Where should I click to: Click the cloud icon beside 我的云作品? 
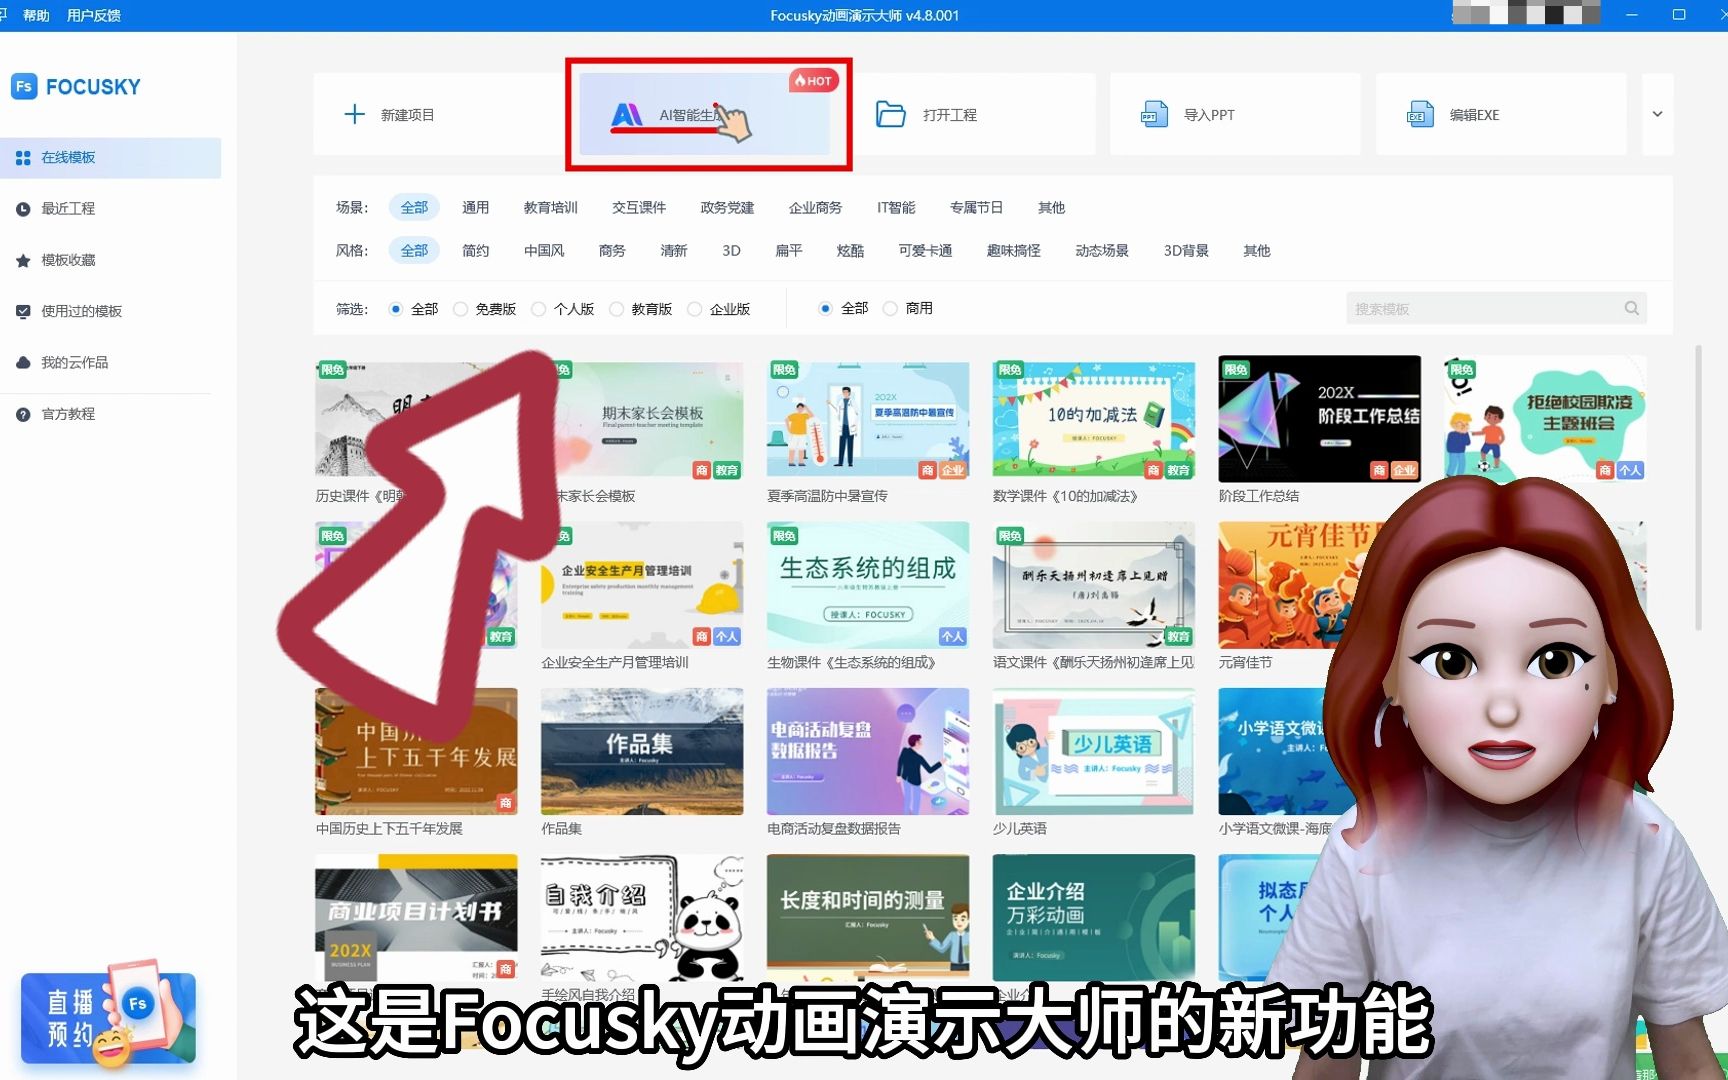[23, 363]
